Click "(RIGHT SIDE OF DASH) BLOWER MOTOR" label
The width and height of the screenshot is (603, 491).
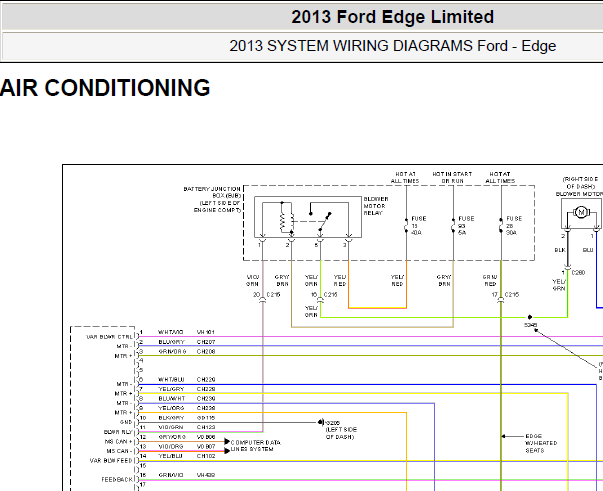tap(580, 186)
